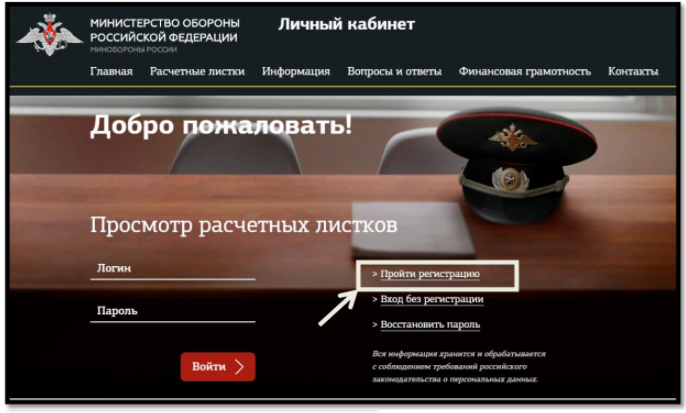This screenshot has height=413, width=686.
Task: Follow the Вход без регистрации link
Action: coord(432,299)
